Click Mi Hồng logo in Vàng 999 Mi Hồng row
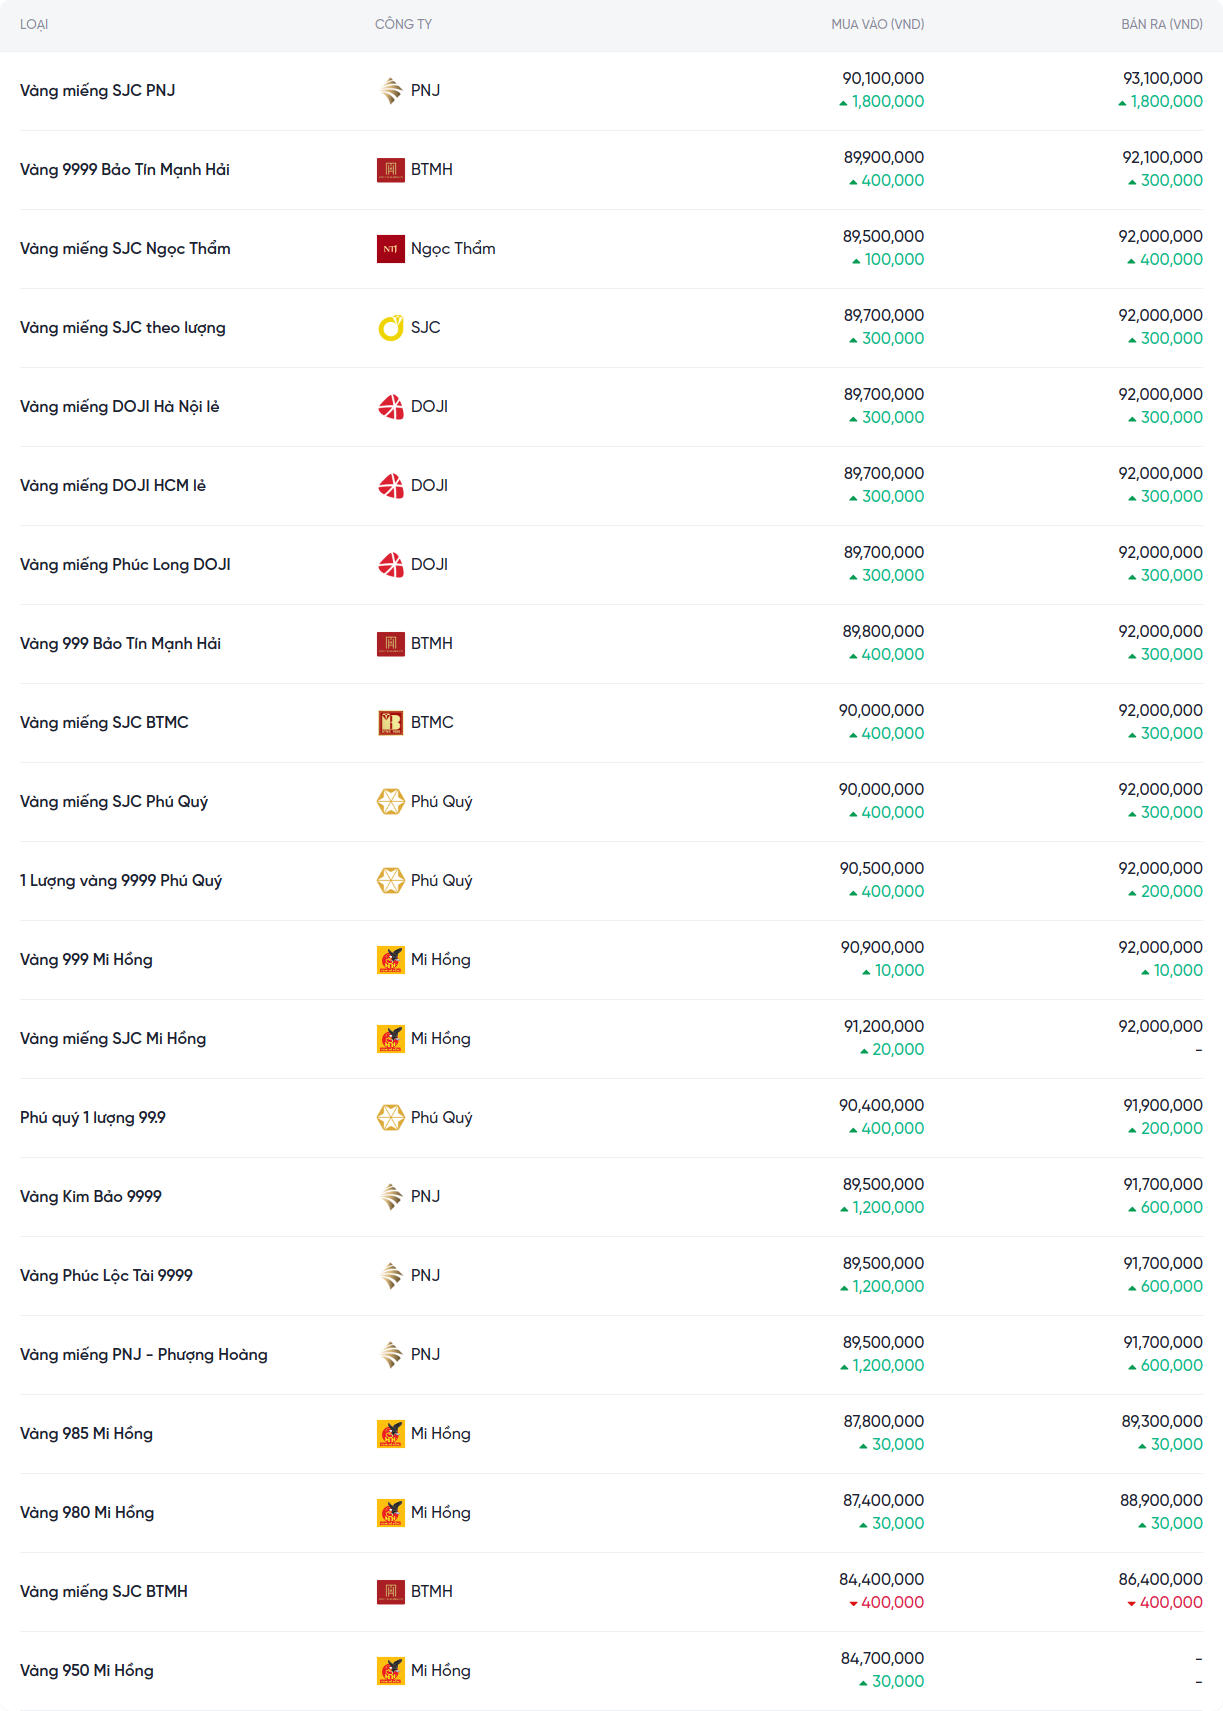 pyautogui.click(x=390, y=960)
